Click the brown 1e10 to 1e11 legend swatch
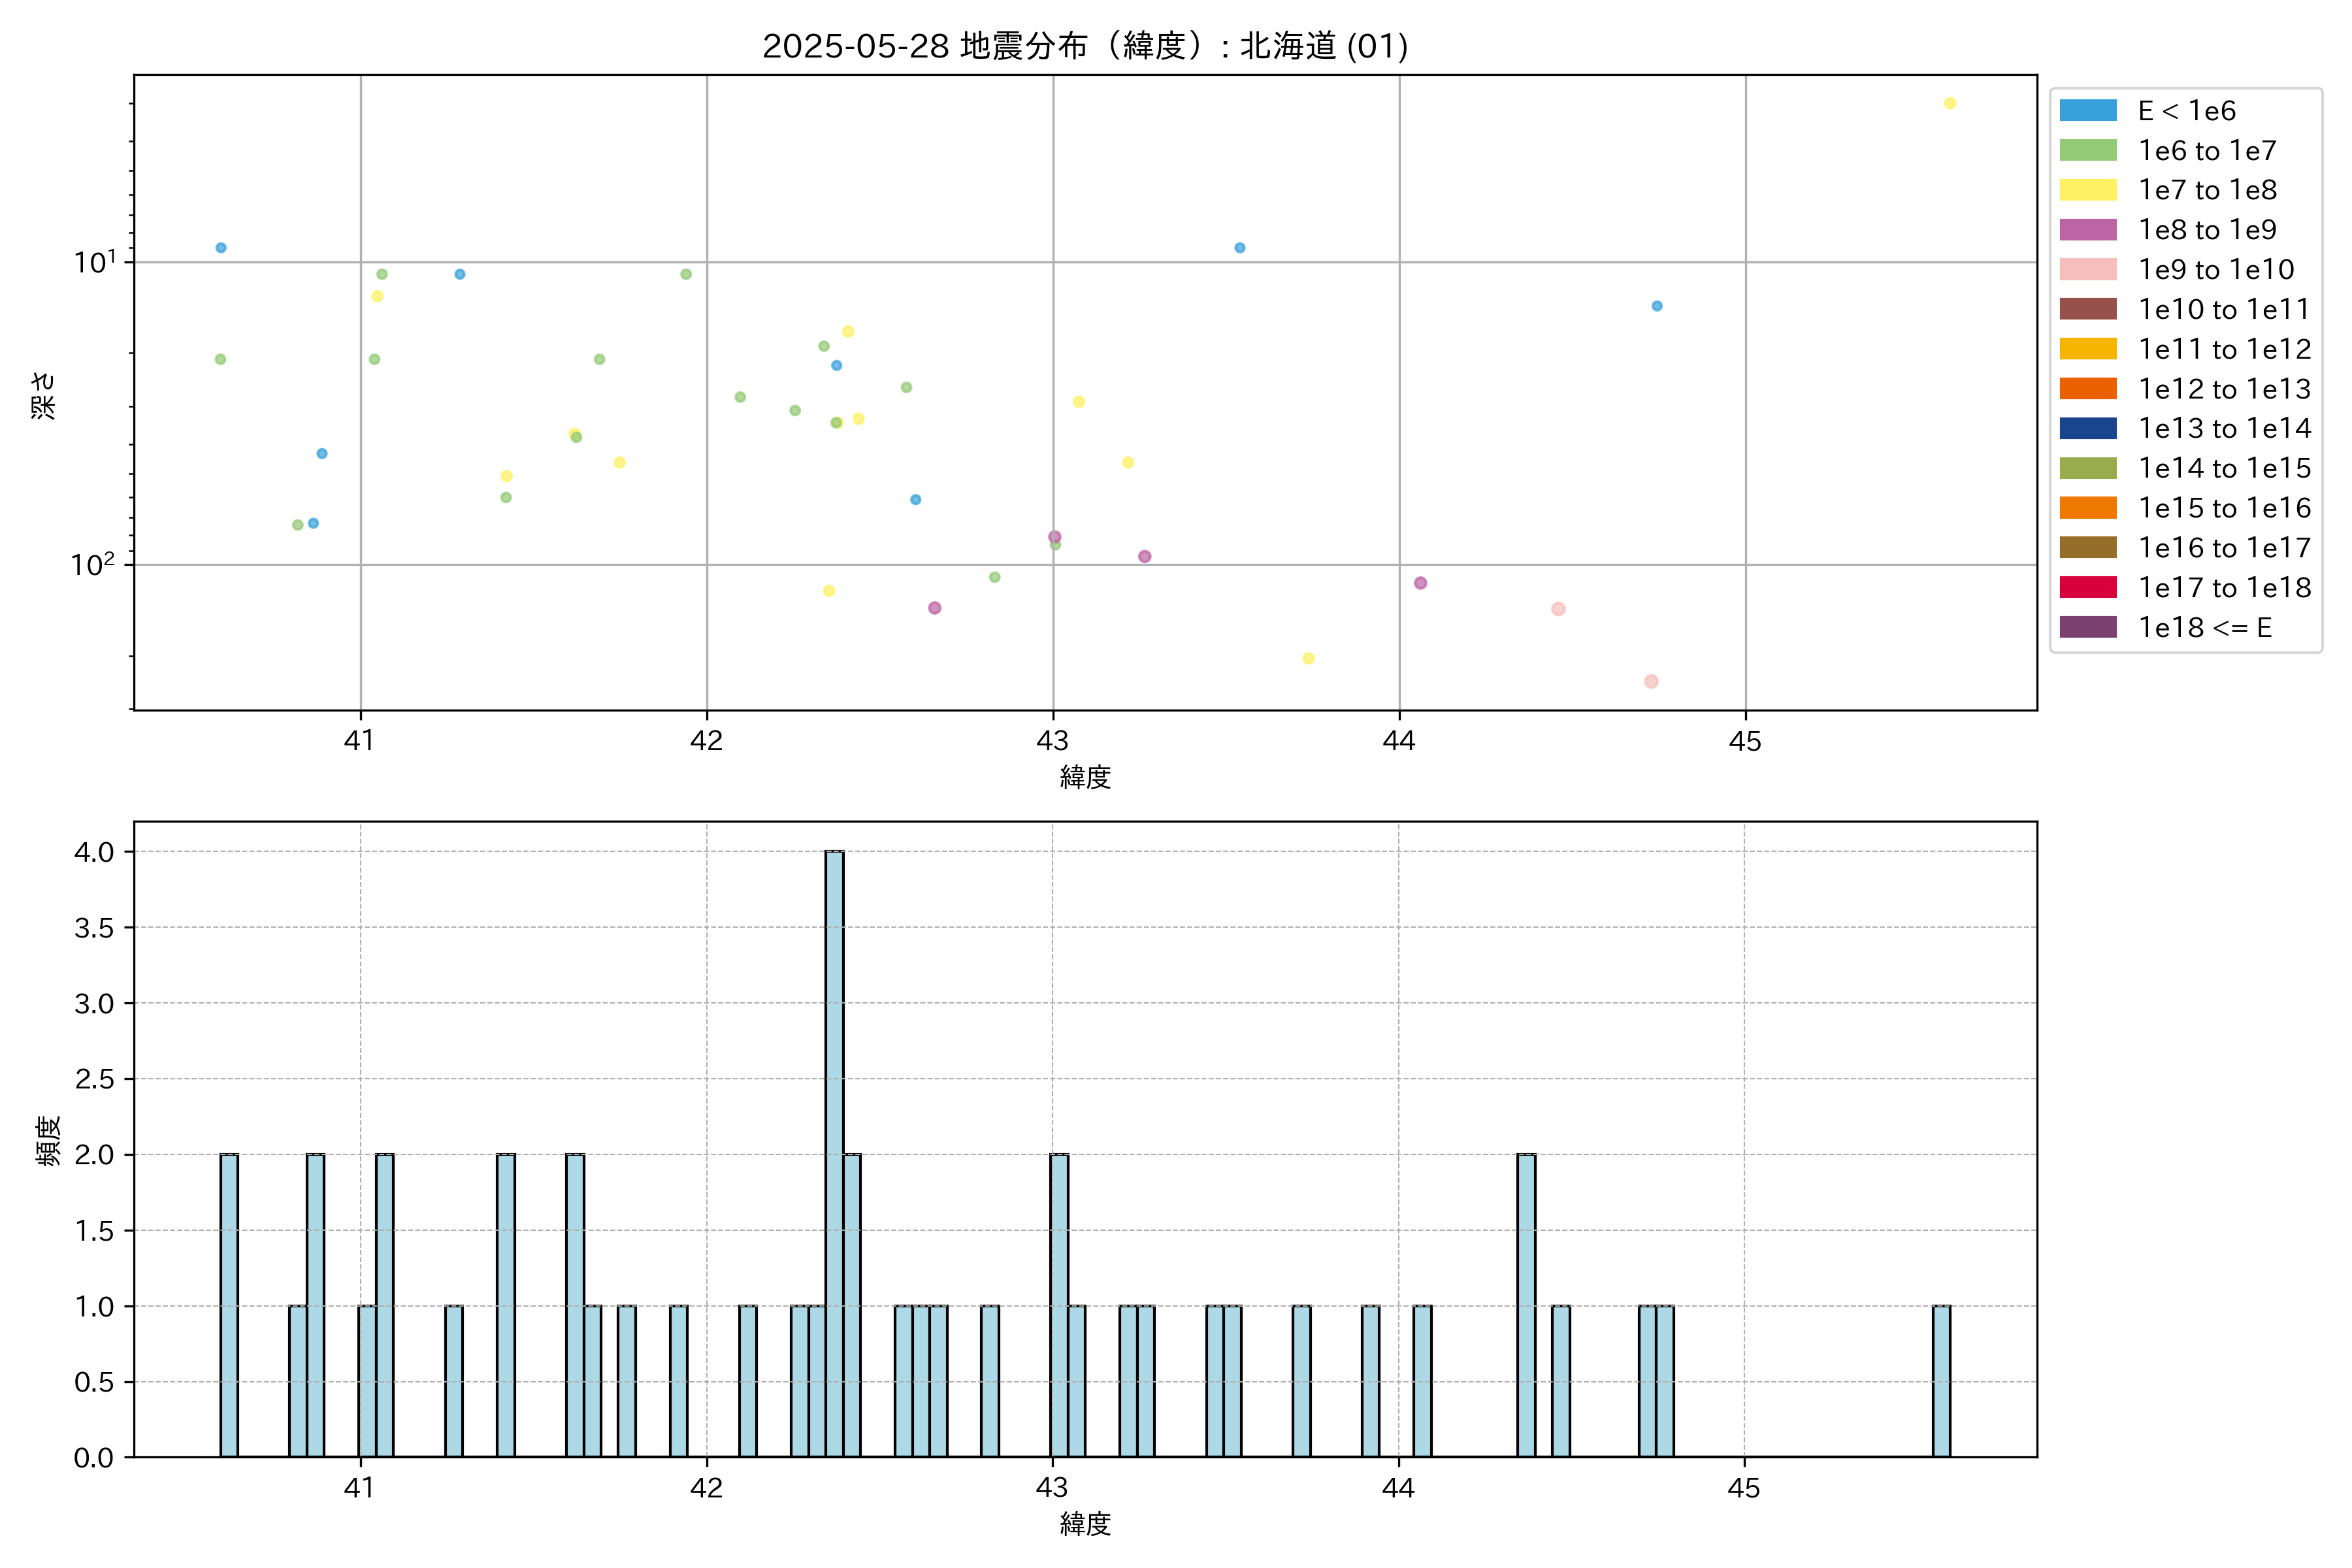 pyautogui.click(x=2087, y=310)
